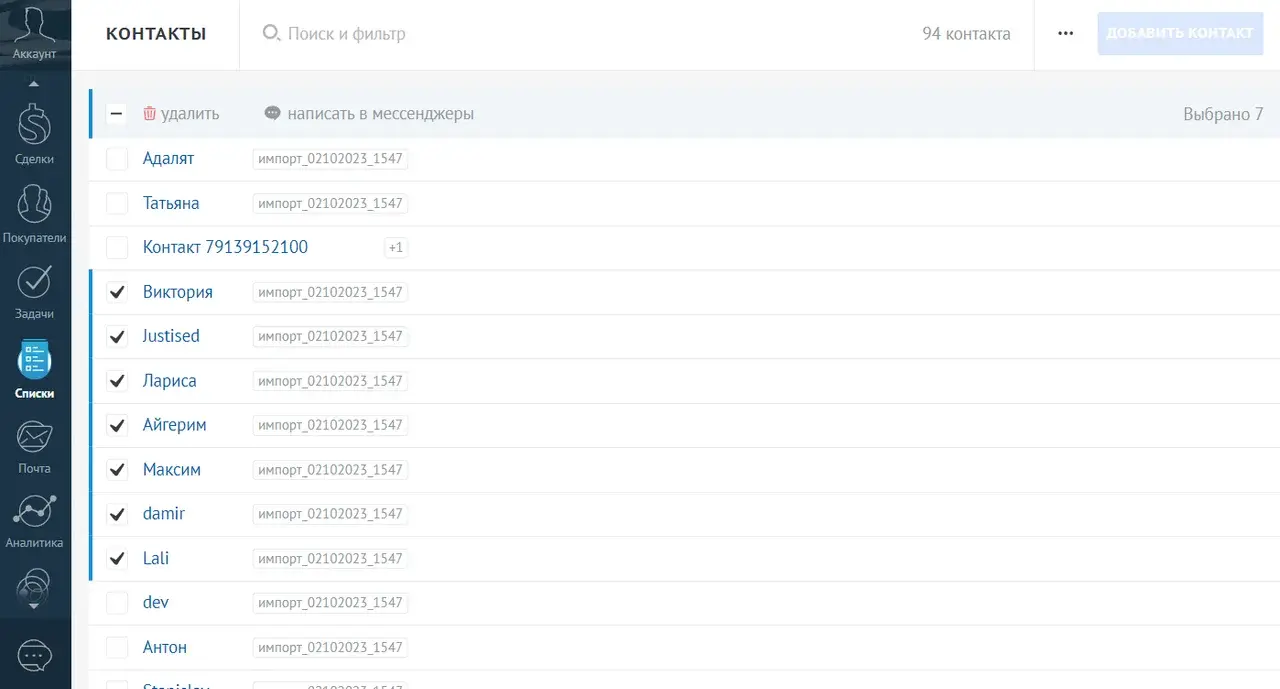Open Контакт 79139152100 entry
Screen dimensions: 1280x689
click(x=225, y=247)
